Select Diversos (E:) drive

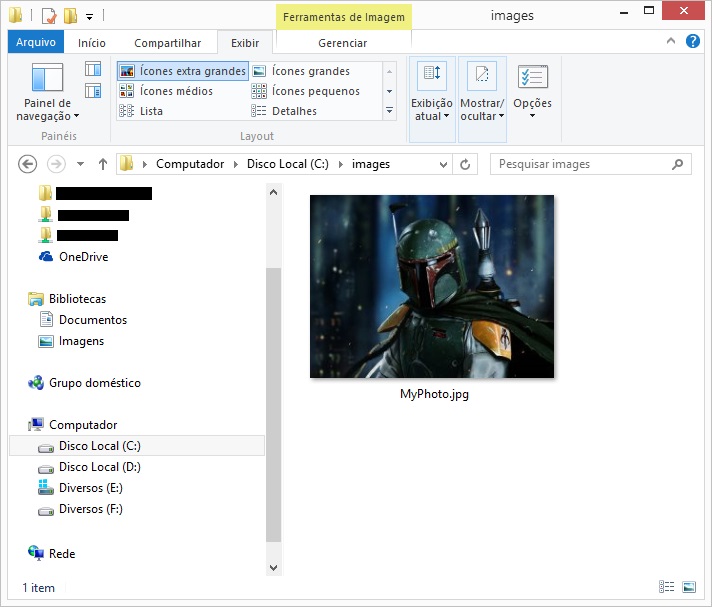tap(80, 488)
